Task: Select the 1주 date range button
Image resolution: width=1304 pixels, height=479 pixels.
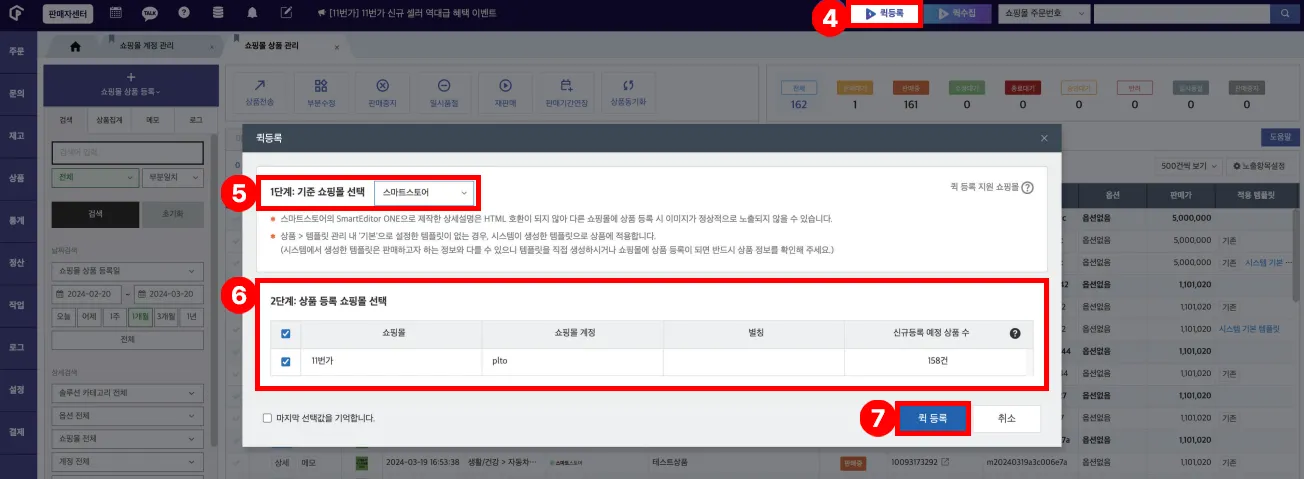Action: coord(115,317)
